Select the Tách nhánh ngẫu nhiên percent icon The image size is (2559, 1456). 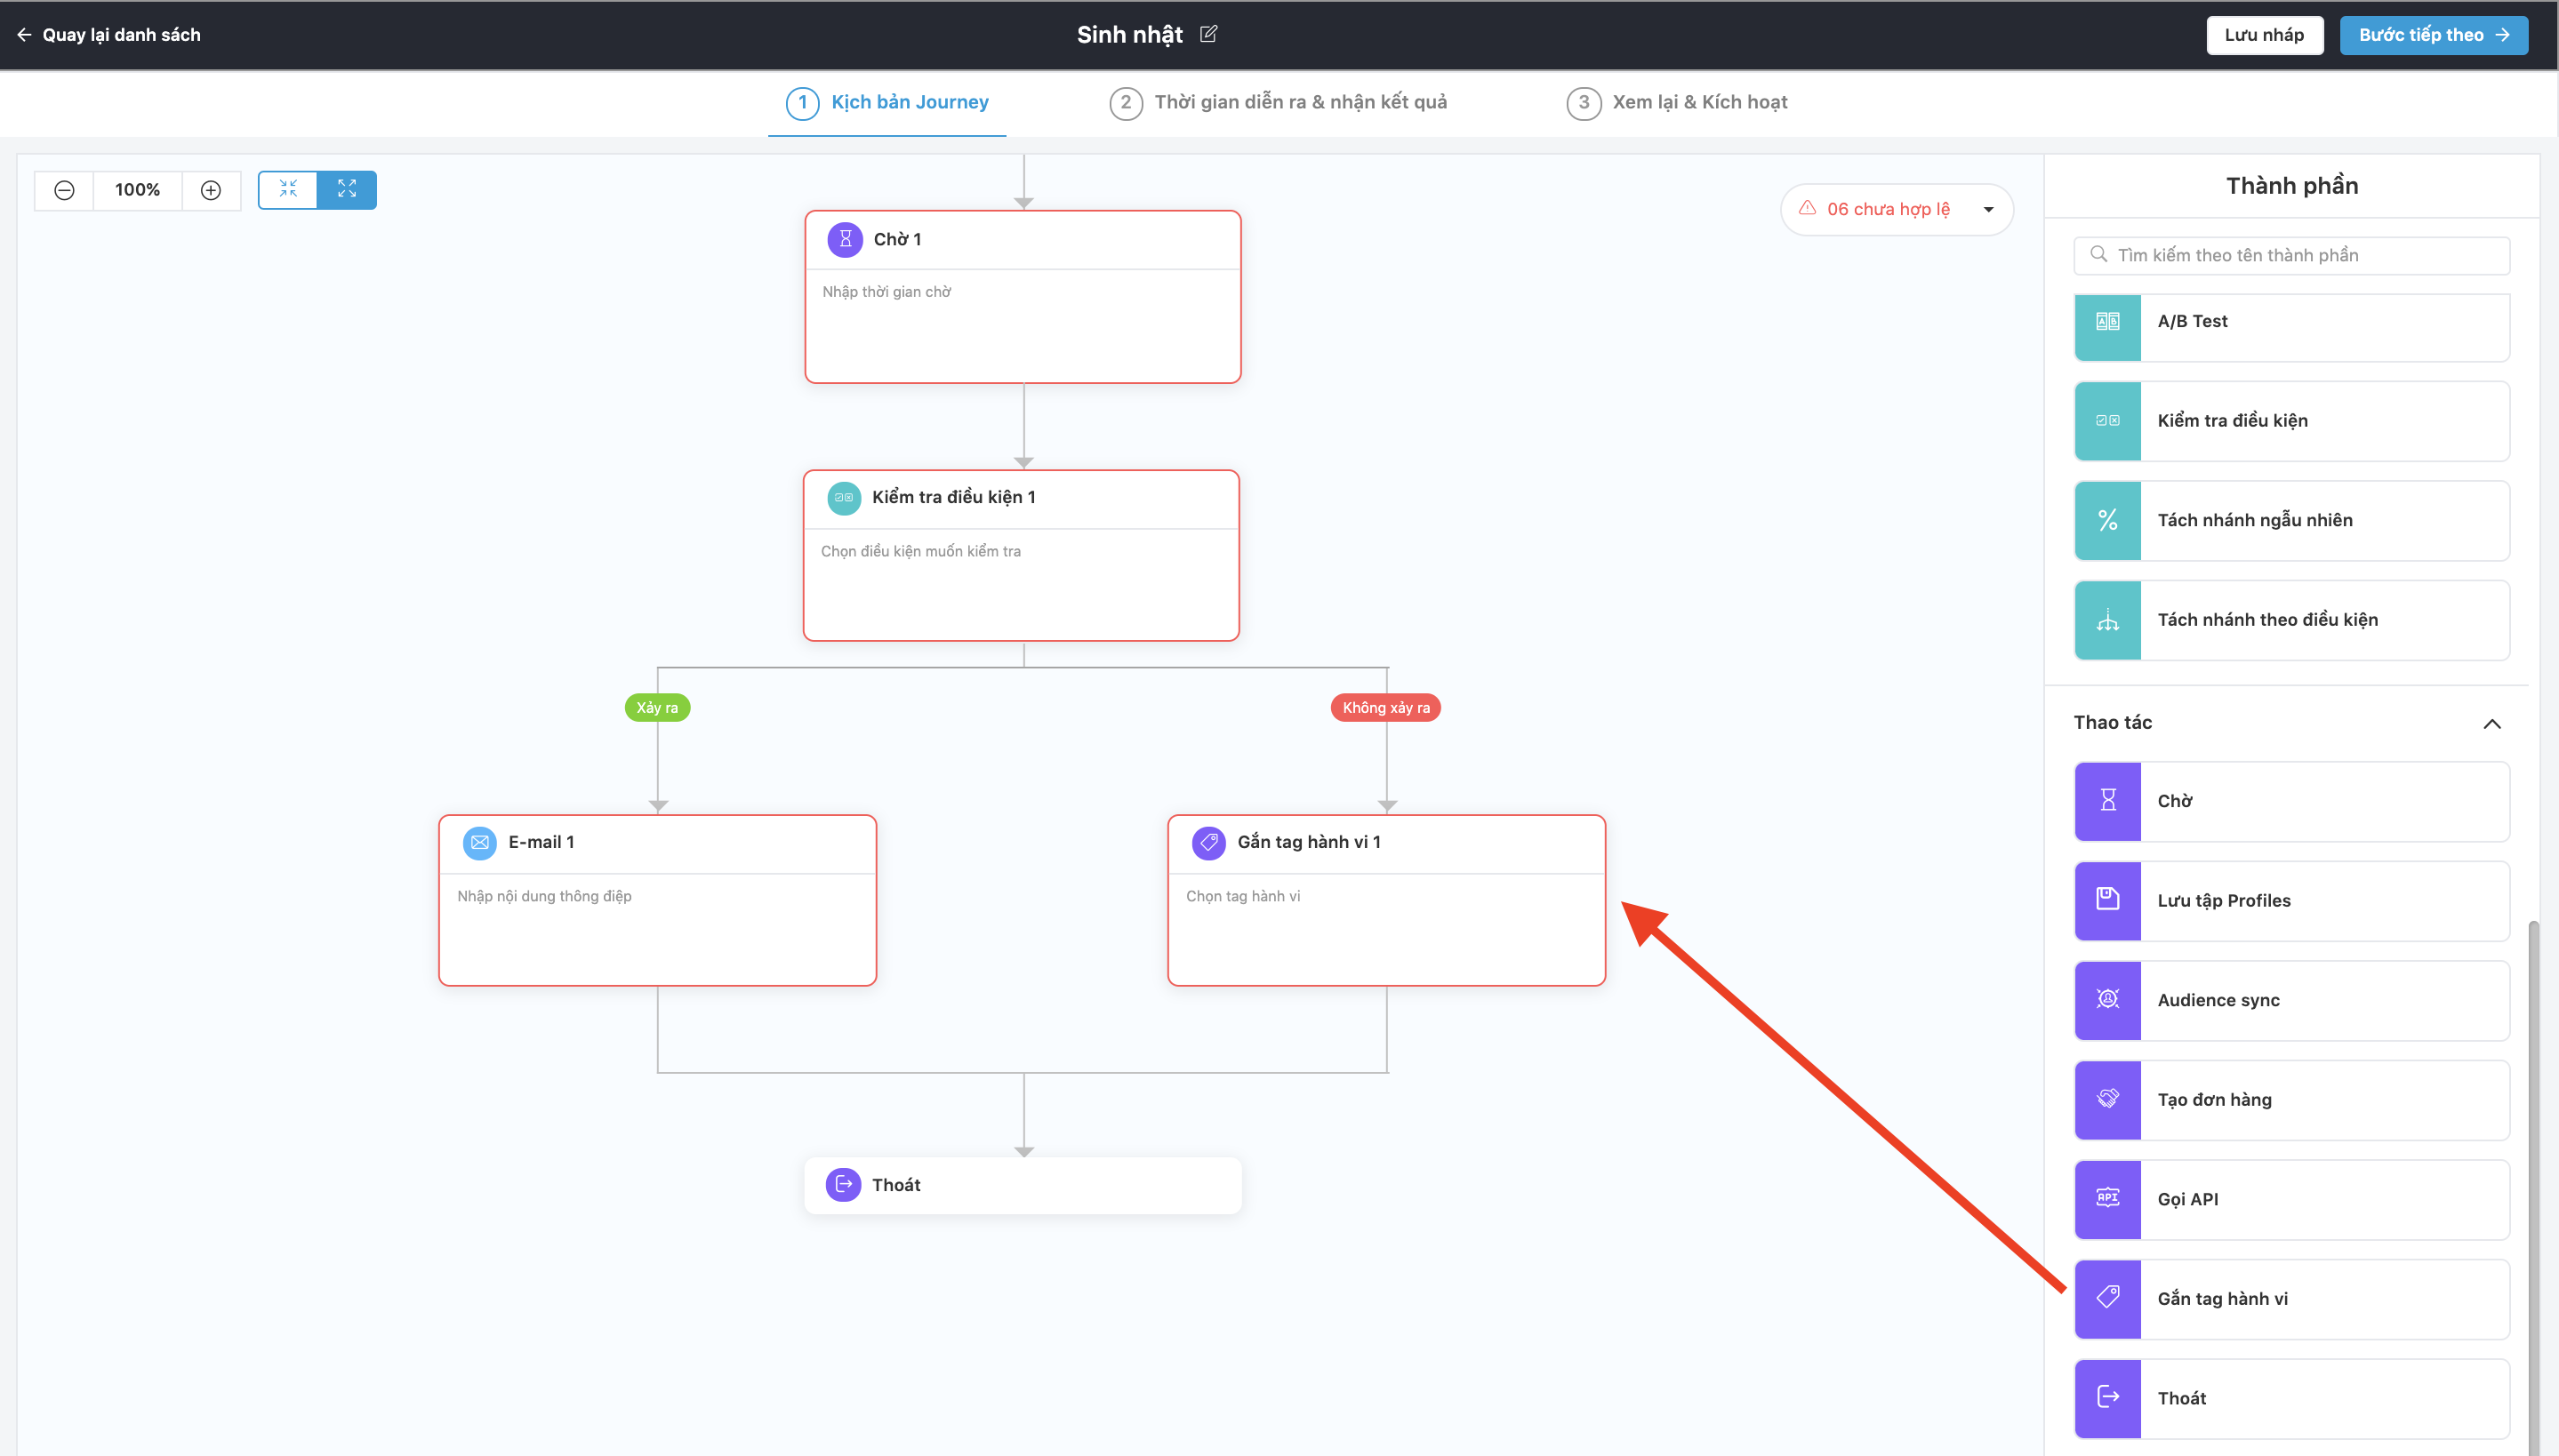click(2107, 520)
